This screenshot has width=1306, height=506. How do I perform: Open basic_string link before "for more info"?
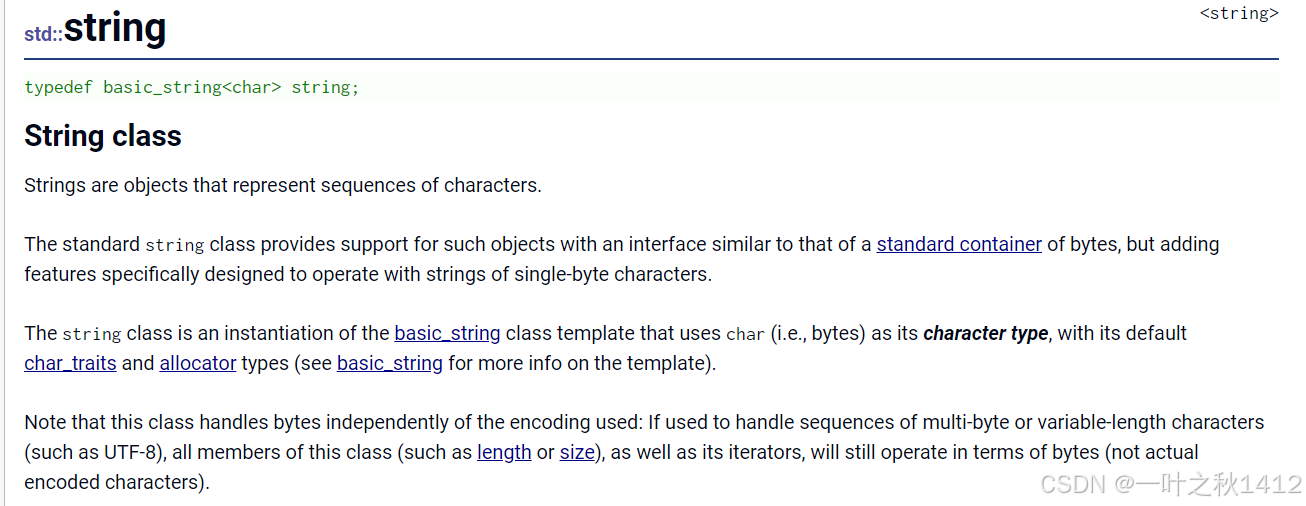pyautogui.click(x=390, y=363)
